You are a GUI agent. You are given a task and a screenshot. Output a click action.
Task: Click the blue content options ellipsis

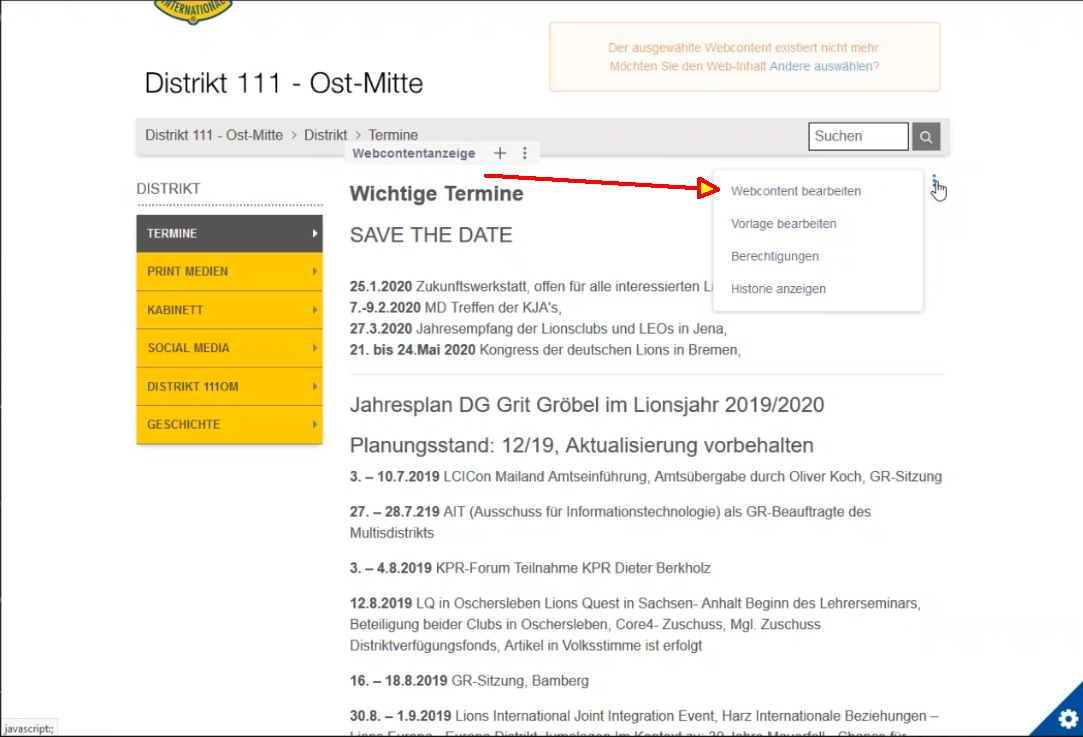[x=934, y=183]
